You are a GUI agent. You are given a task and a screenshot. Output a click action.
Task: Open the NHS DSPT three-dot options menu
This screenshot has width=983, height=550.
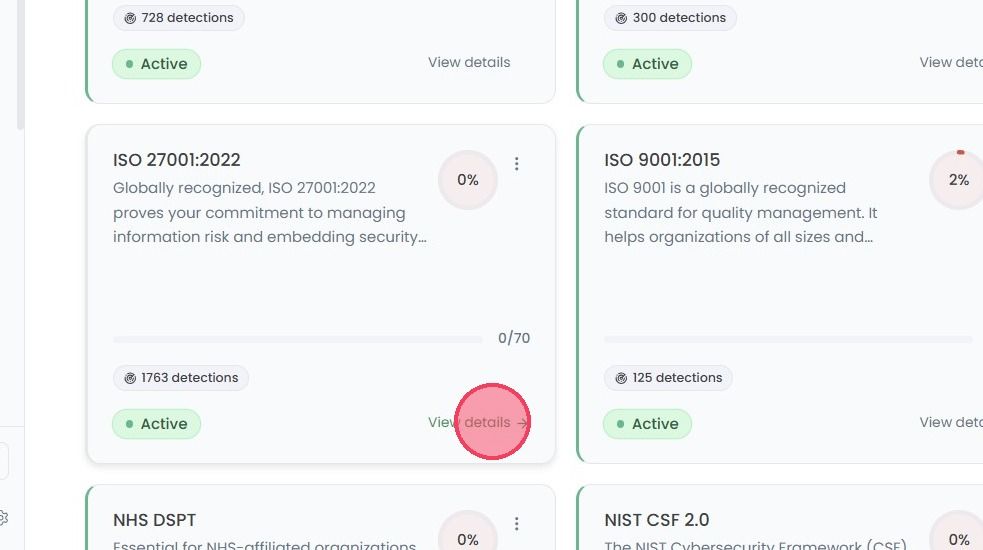pos(517,524)
